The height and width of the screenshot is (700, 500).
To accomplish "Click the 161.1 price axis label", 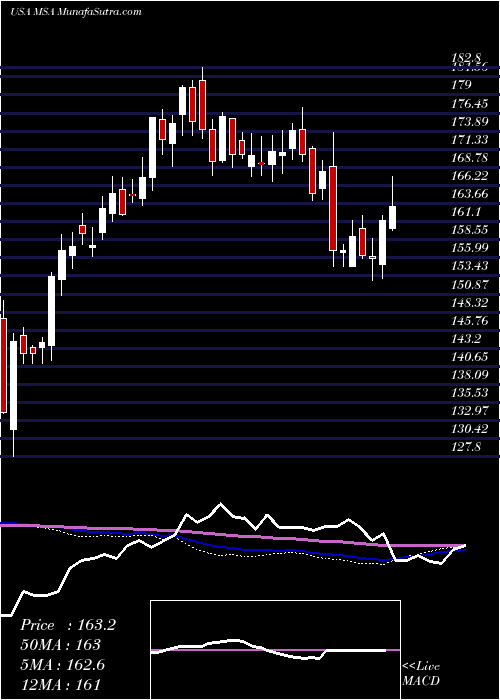I will click(467, 212).
